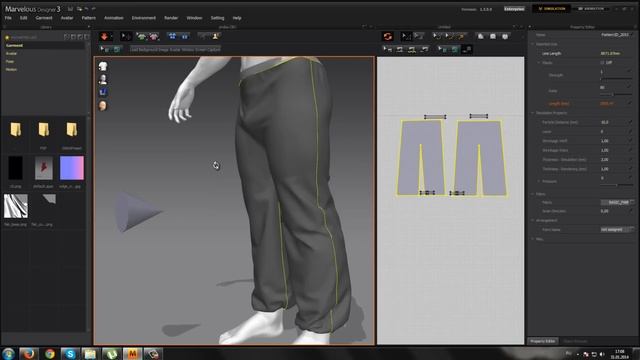Click the Segment Sewing tool icon
Viewport: 640px width, 360px height.
tap(400, 49)
